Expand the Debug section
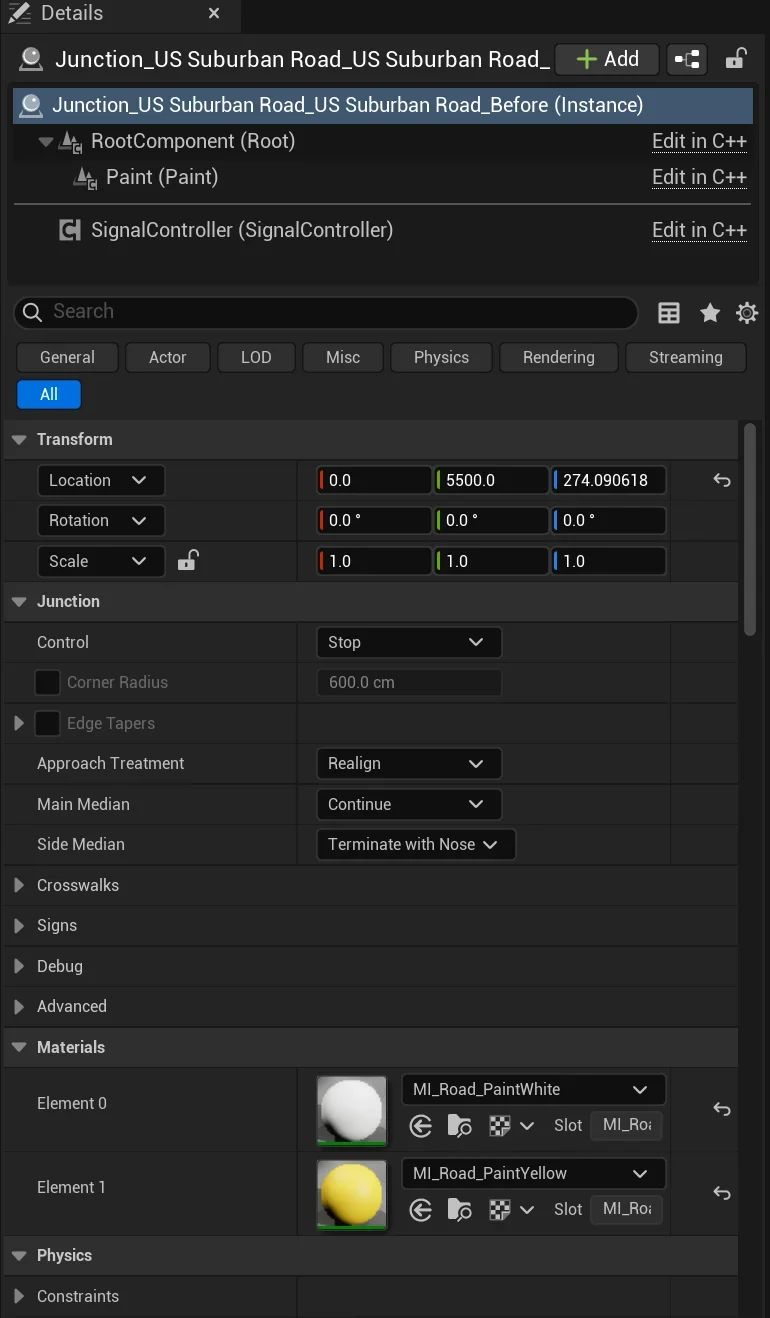The height and width of the screenshot is (1318, 770). (x=18, y=966)
